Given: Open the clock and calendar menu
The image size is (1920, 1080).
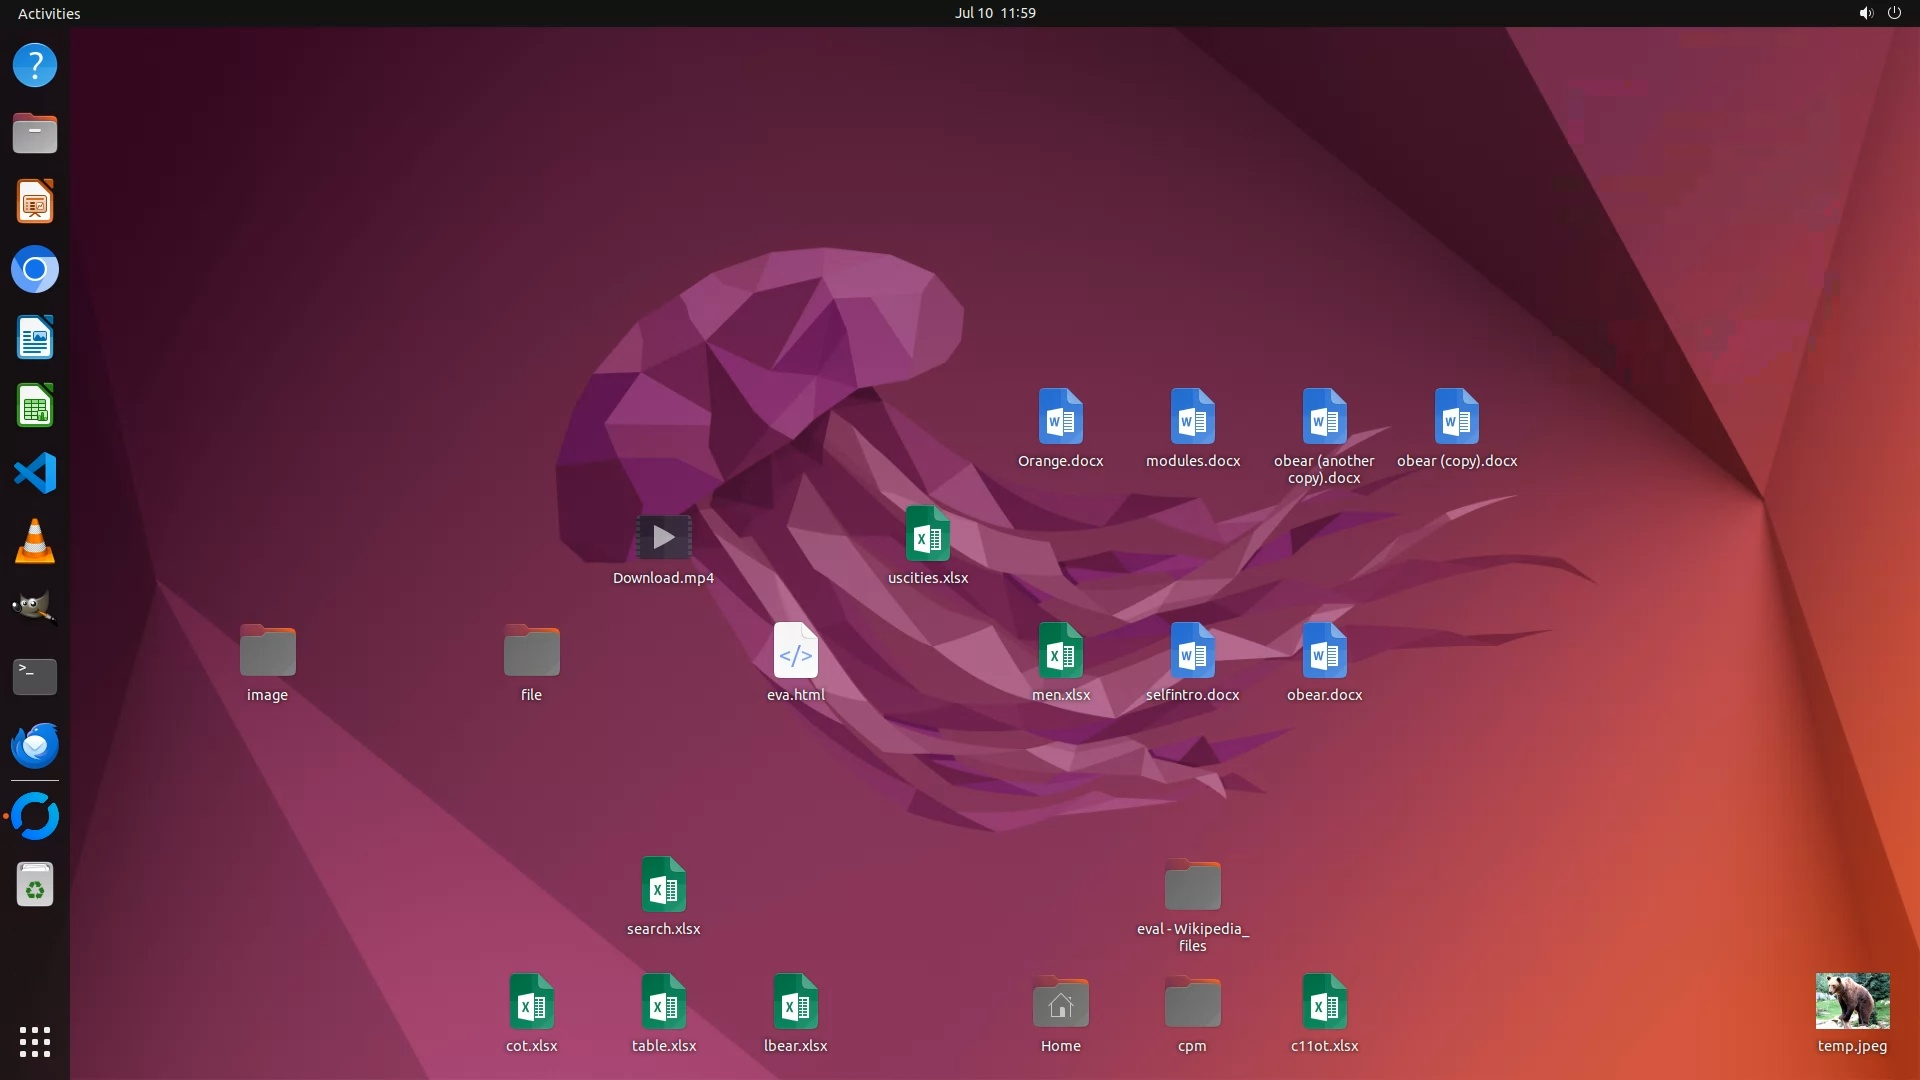Looking at the screenshot, I should point(994,13).
